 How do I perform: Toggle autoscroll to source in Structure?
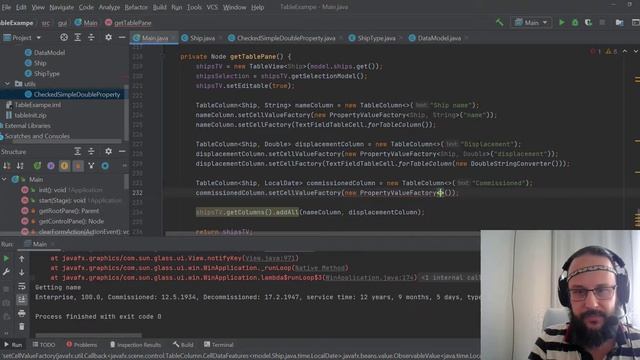pos(105,166)
